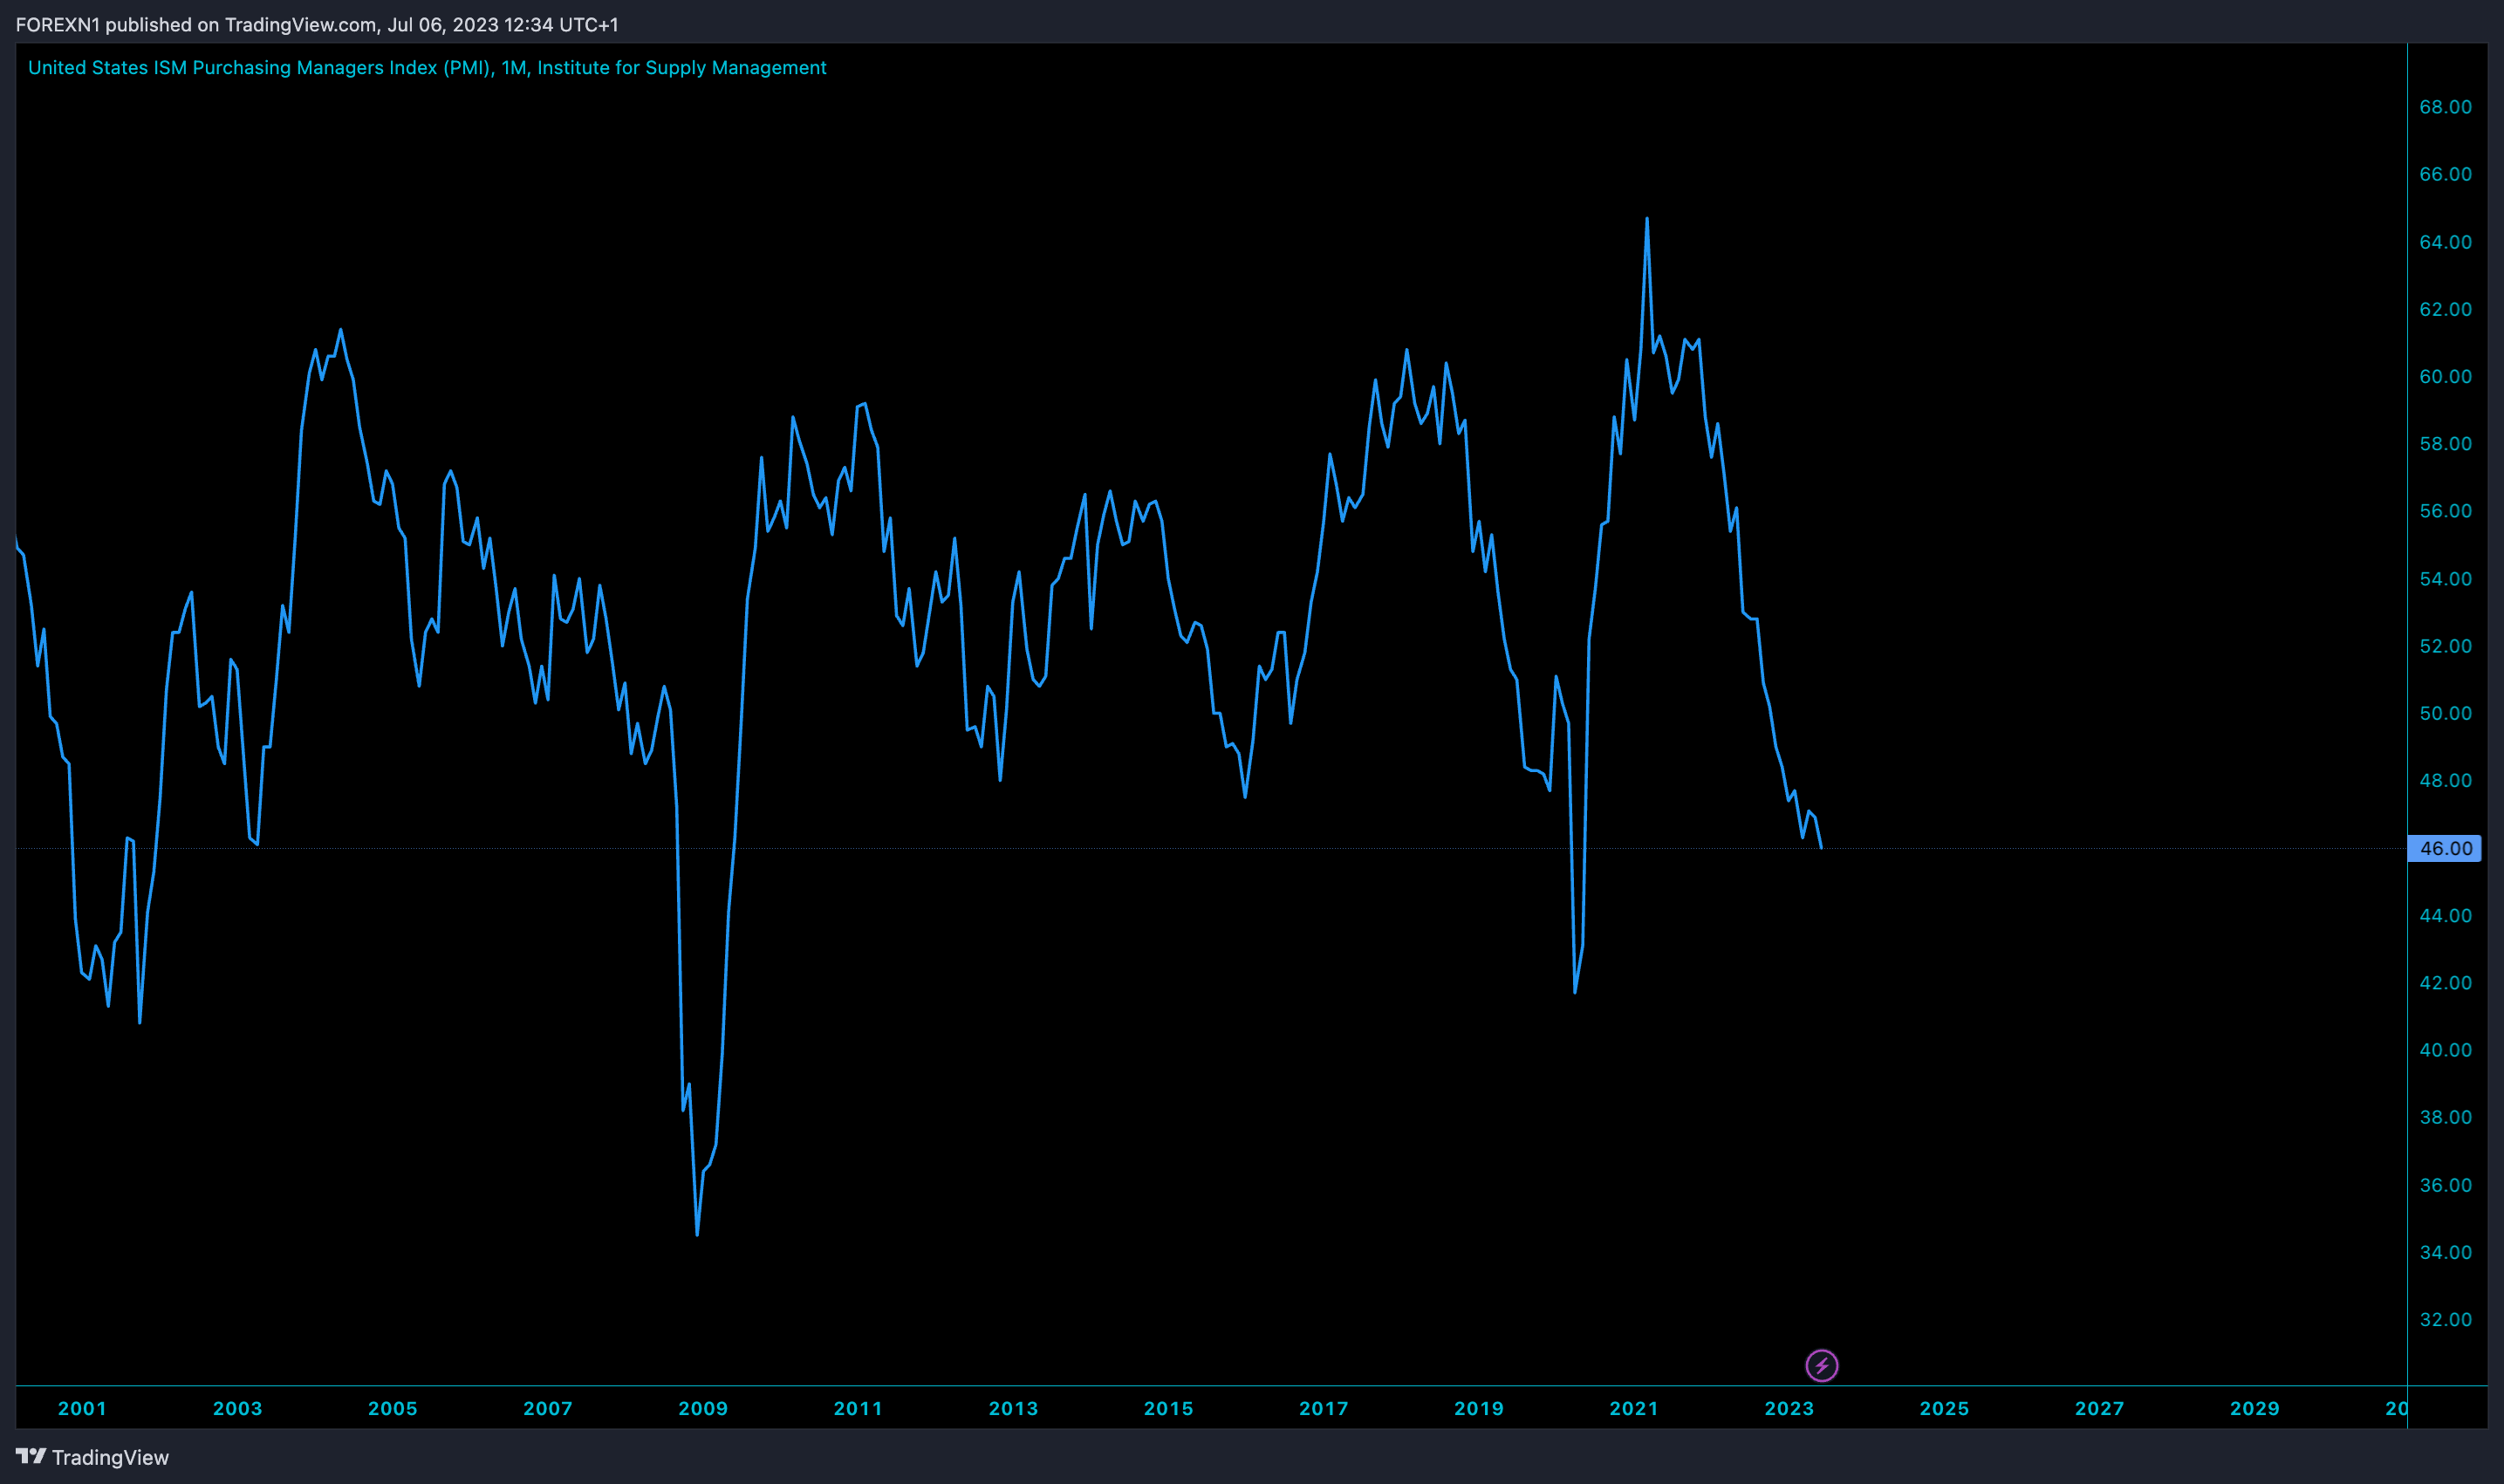Click the FOREXN1 published on TradingView header text

[x=316, y=24]
